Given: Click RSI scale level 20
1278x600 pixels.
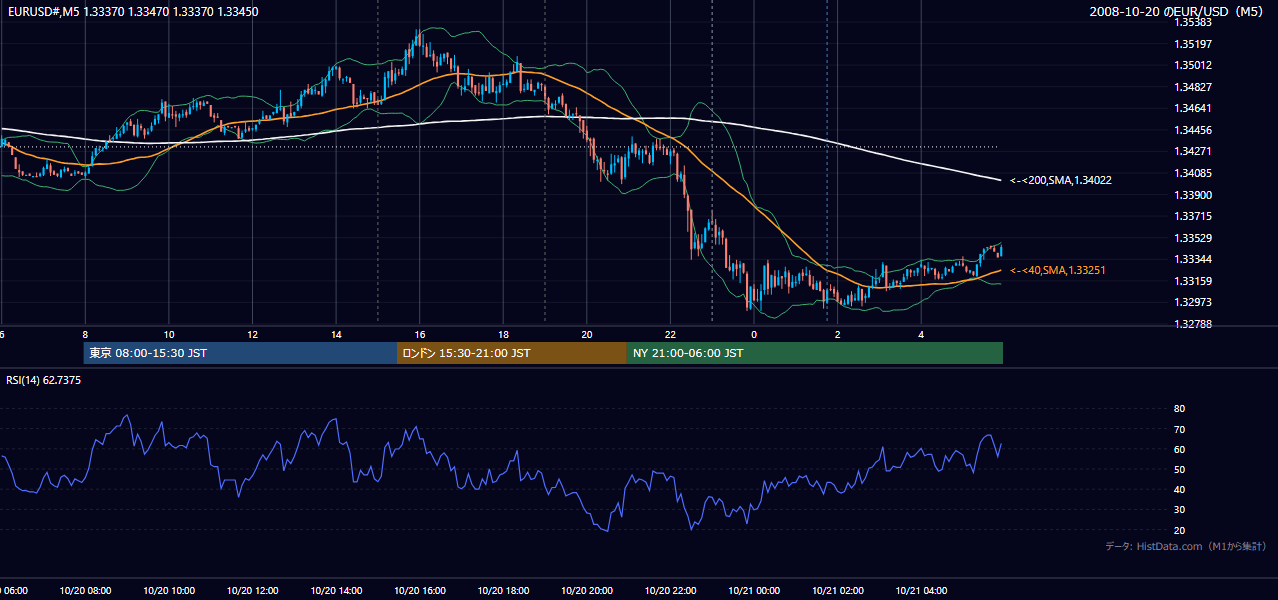Looking at the screenshot, I should pyautogui.click(x=1179, y=531).
